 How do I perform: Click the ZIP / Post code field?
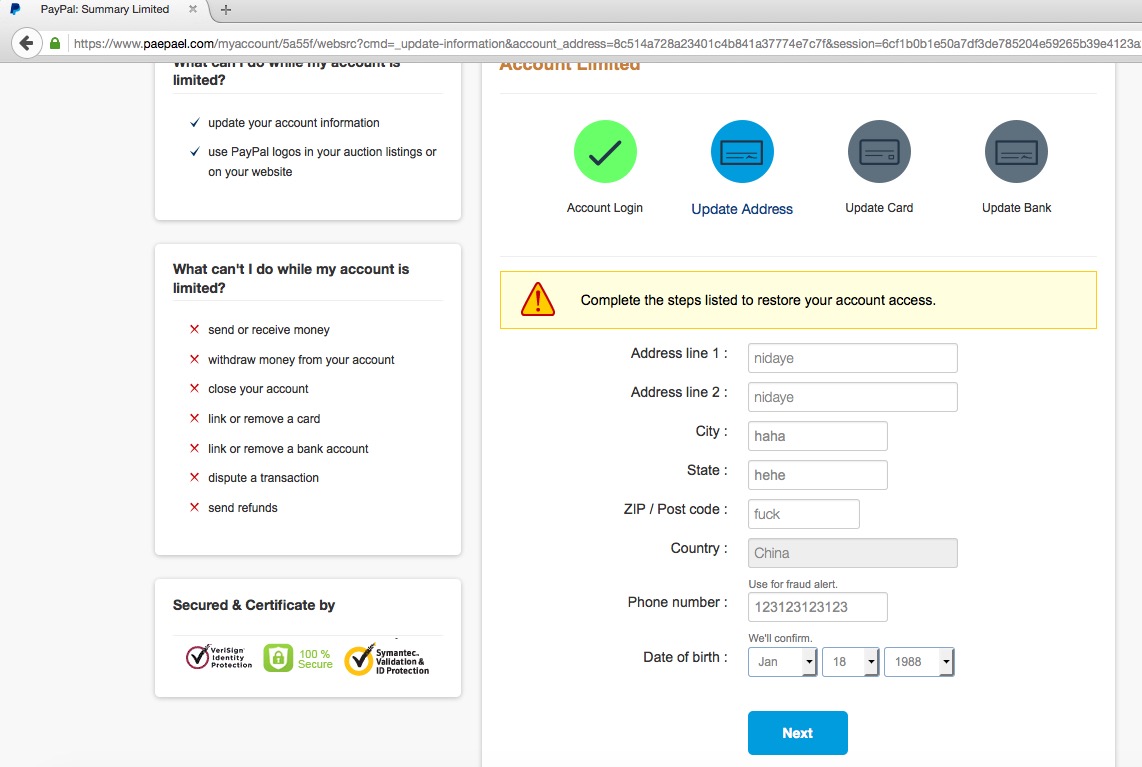(x=804, y=514)
